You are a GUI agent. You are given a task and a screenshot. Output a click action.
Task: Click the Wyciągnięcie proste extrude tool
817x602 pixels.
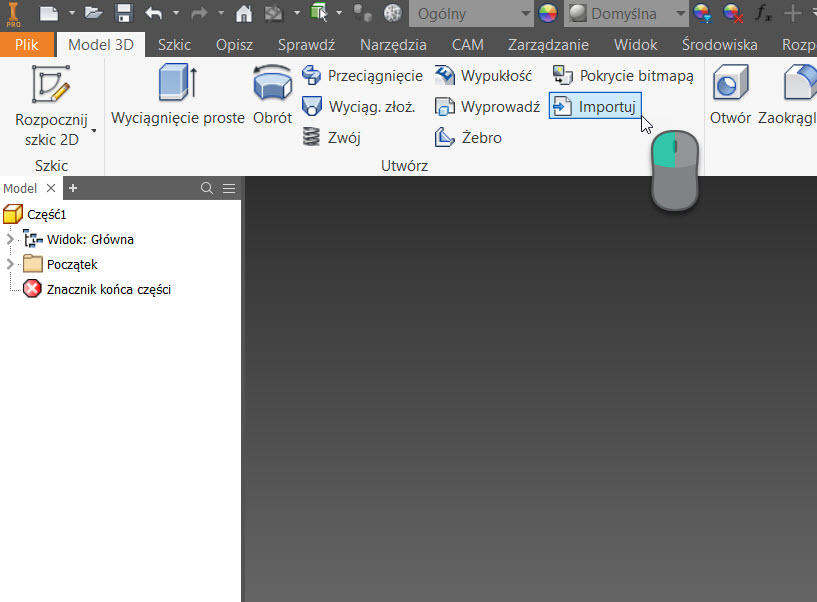tap(178, 96)
